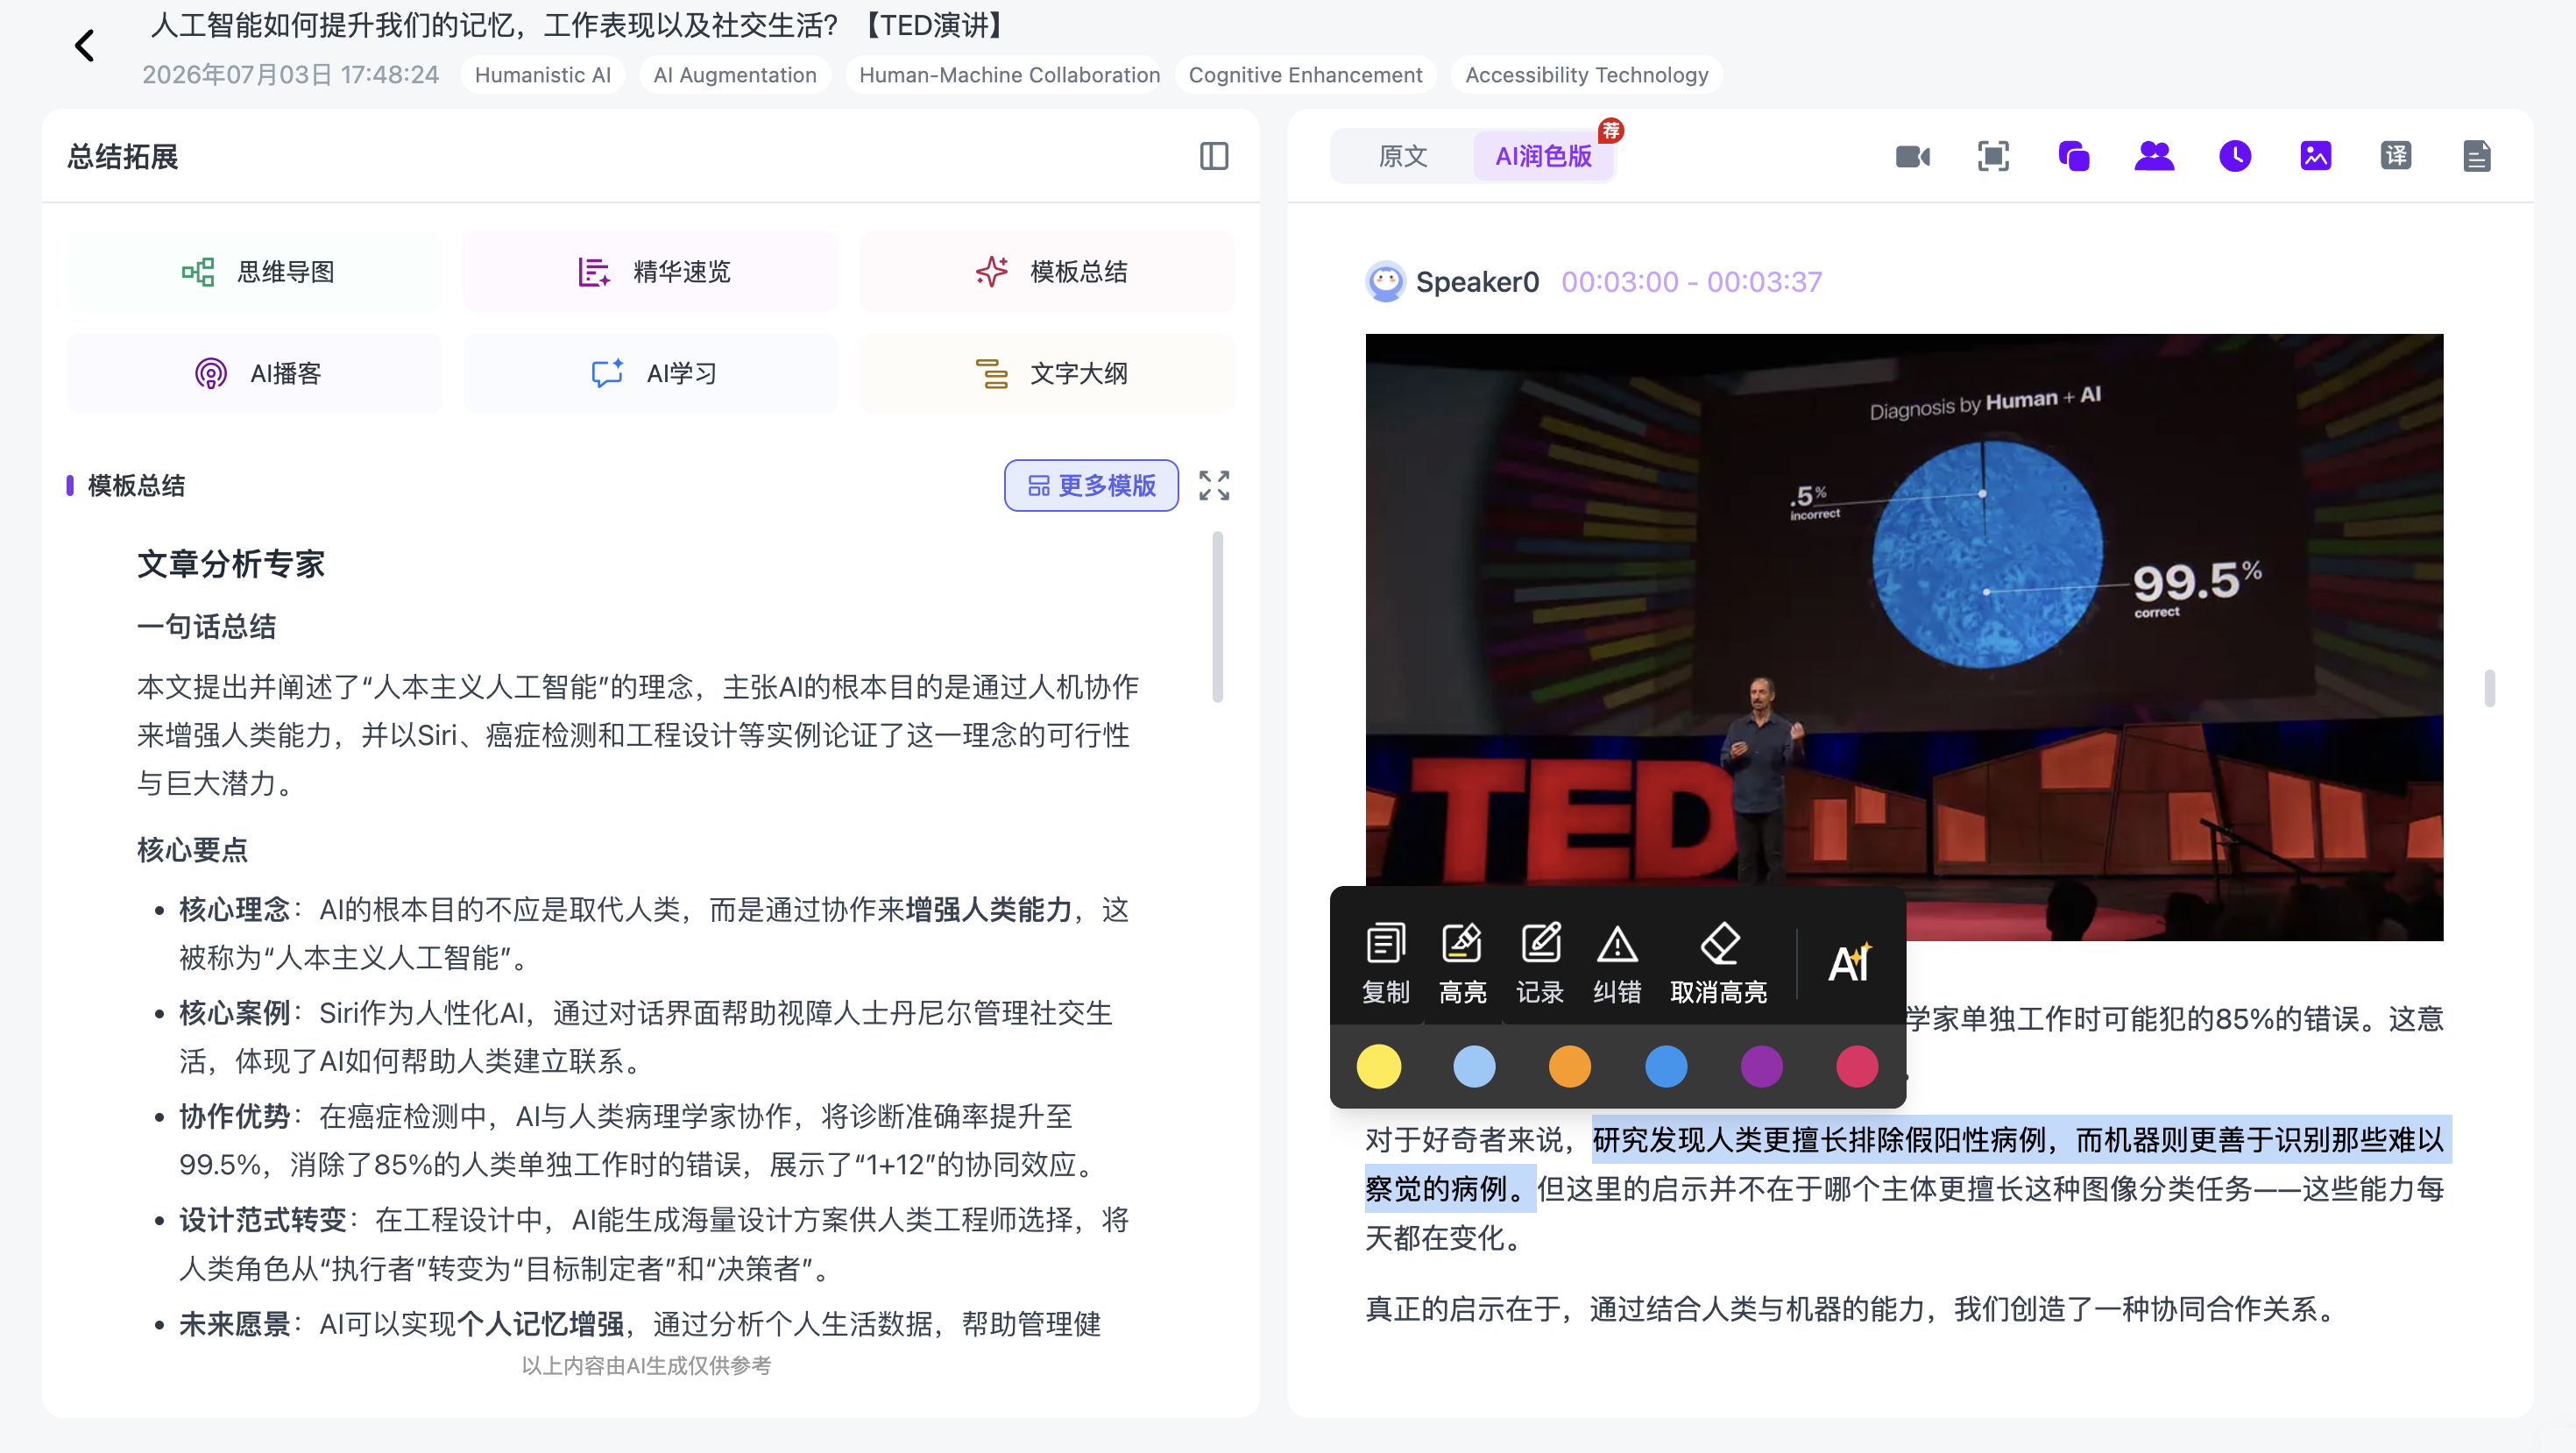Go back using the left arrow

coord(84,45)
